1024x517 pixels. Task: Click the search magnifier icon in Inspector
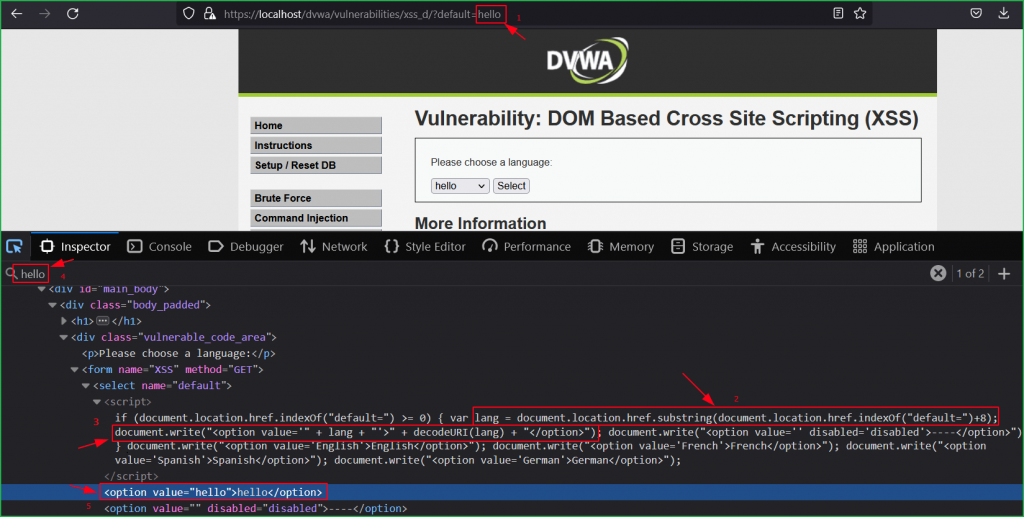point(10,273)
